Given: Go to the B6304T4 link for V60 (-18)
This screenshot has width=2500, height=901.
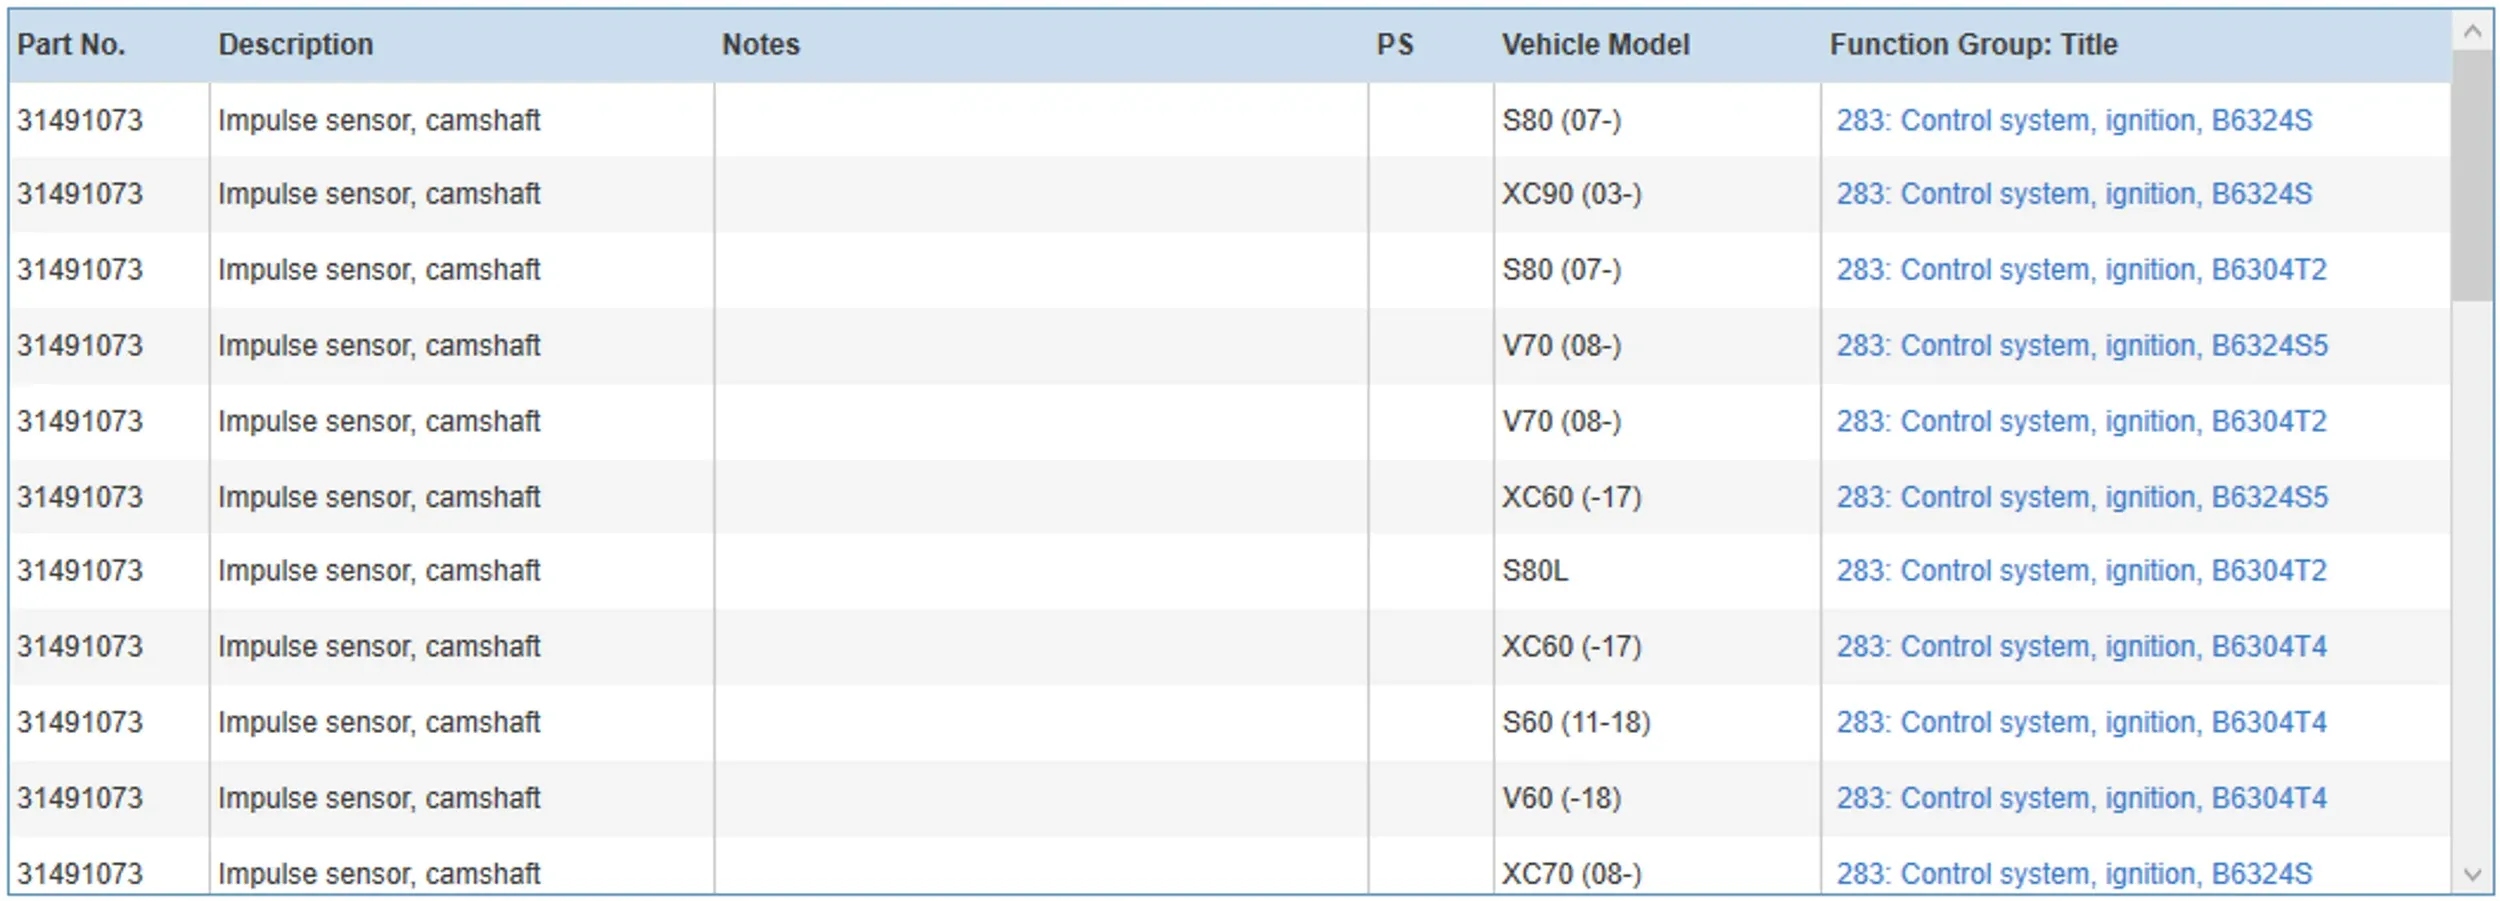Looking at the screenshot, I should click(x=2081, y=798).
